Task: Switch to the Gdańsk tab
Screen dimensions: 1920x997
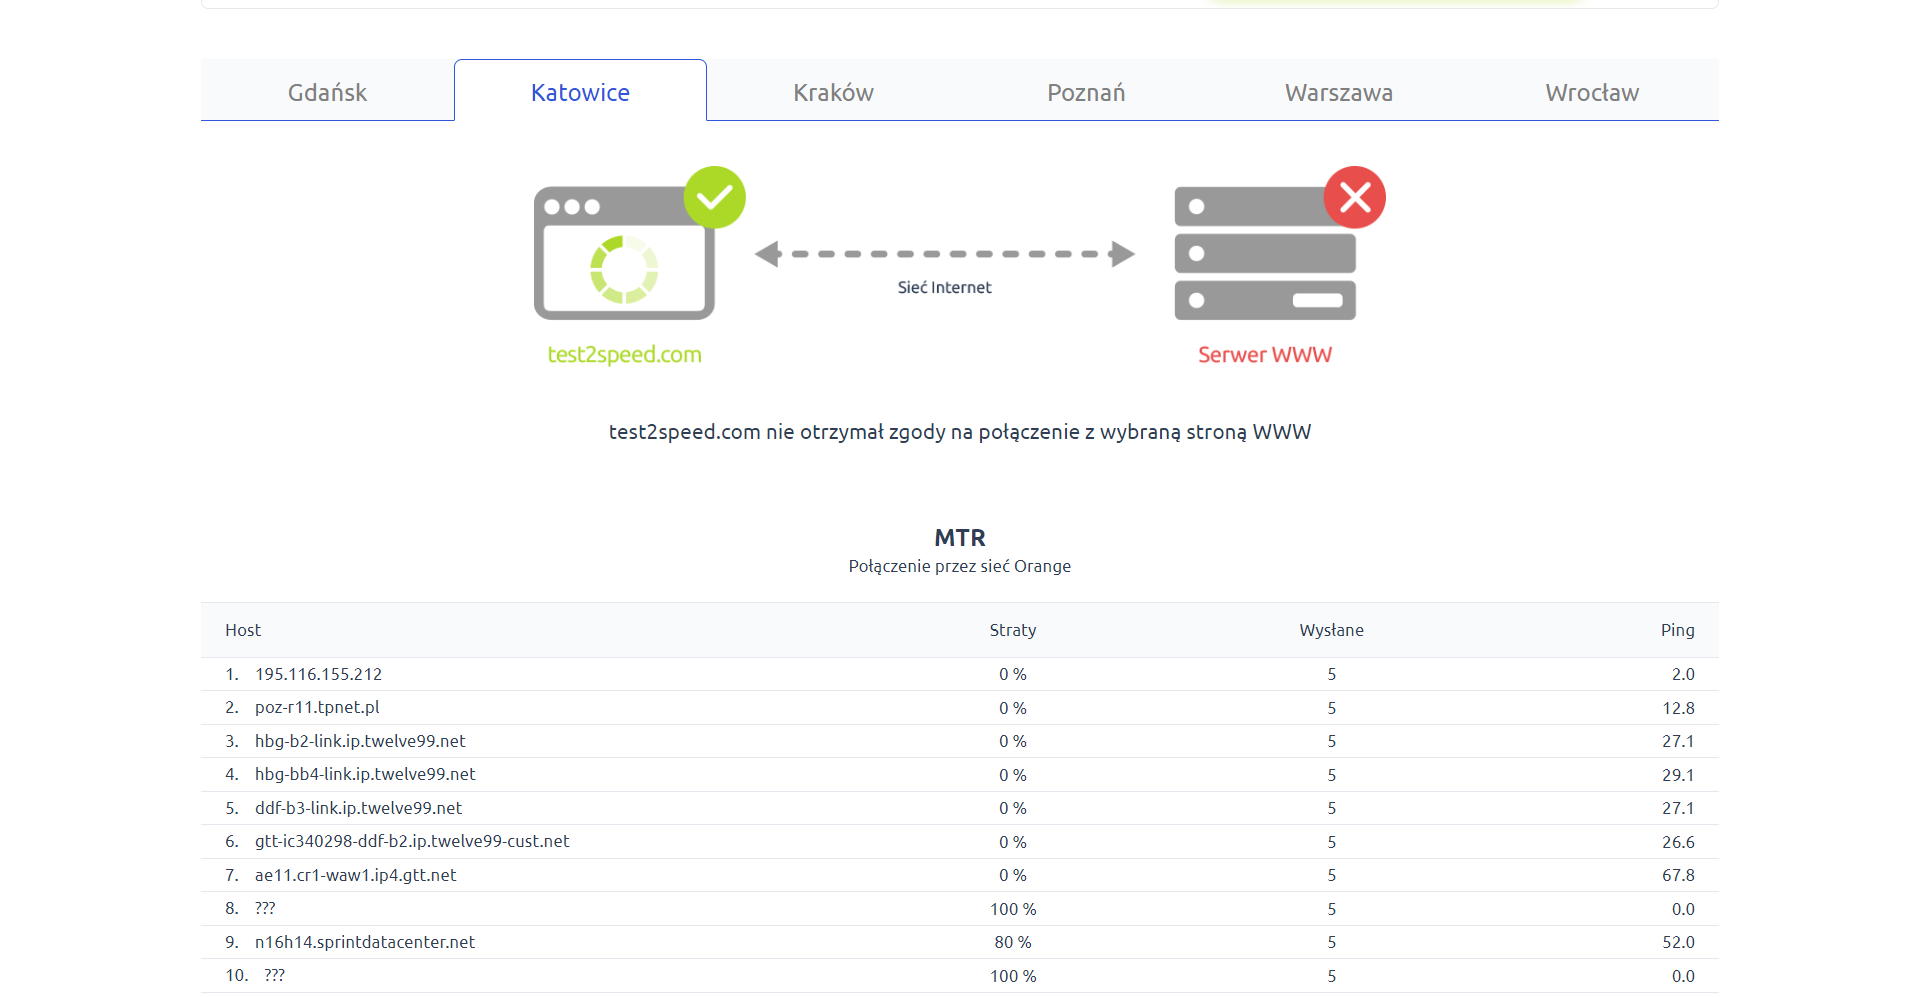Action: click(327, 92)
